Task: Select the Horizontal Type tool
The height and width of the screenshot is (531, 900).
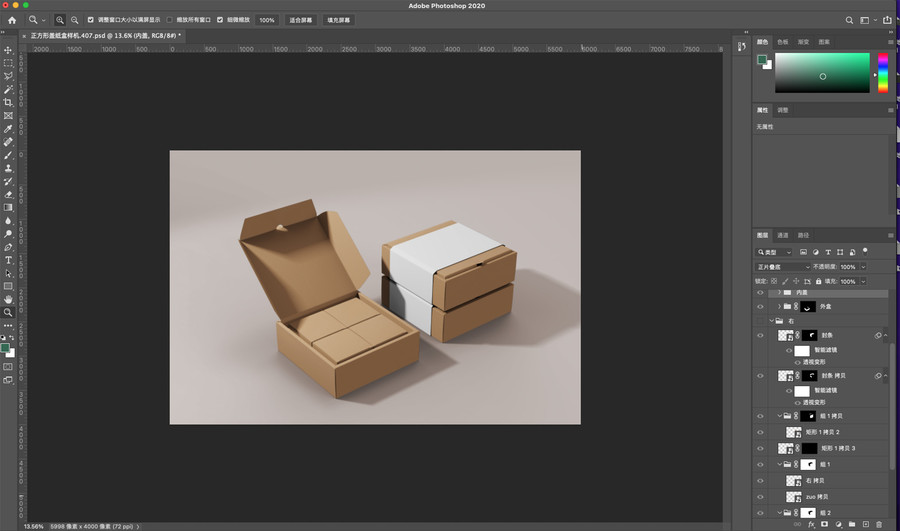Action: 8,261
